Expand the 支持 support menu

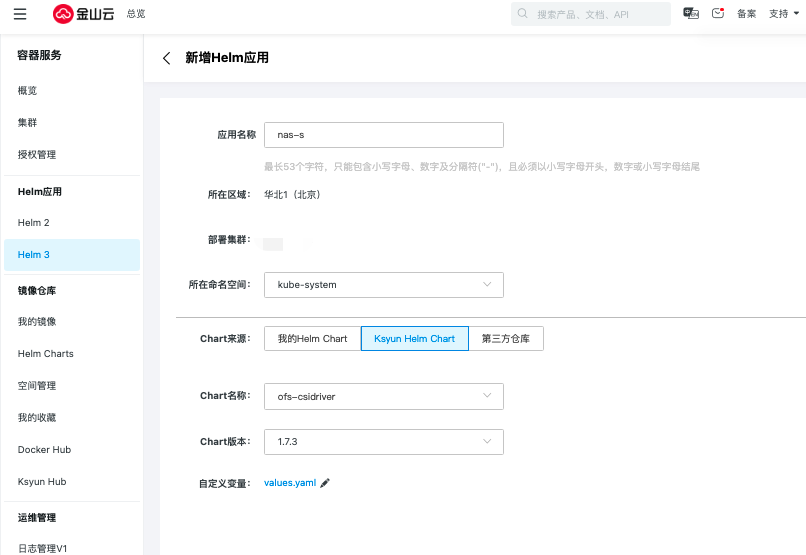click(782, 14)
